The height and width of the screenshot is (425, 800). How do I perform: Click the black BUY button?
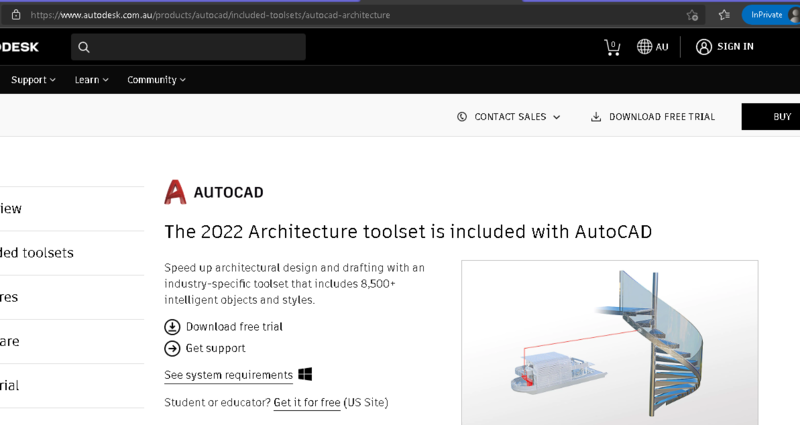[770, 117]
